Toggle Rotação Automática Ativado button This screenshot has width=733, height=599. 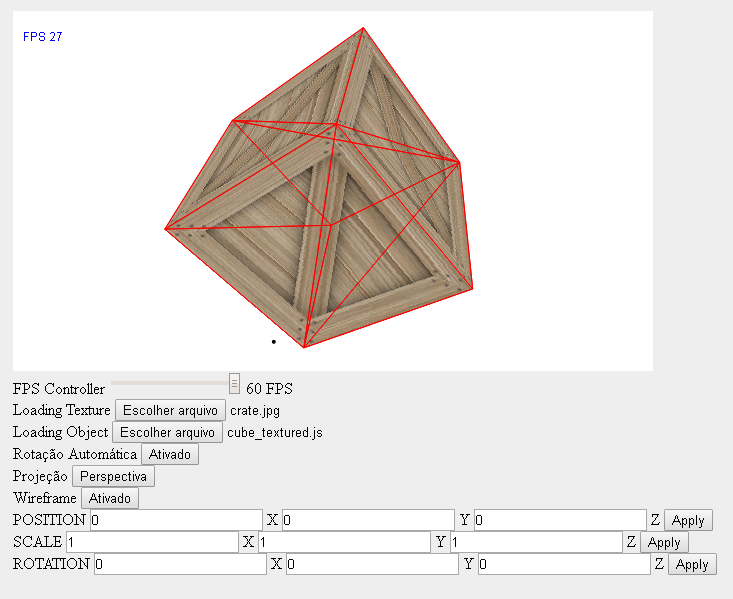pyautogui.click(x=170, y=454)
